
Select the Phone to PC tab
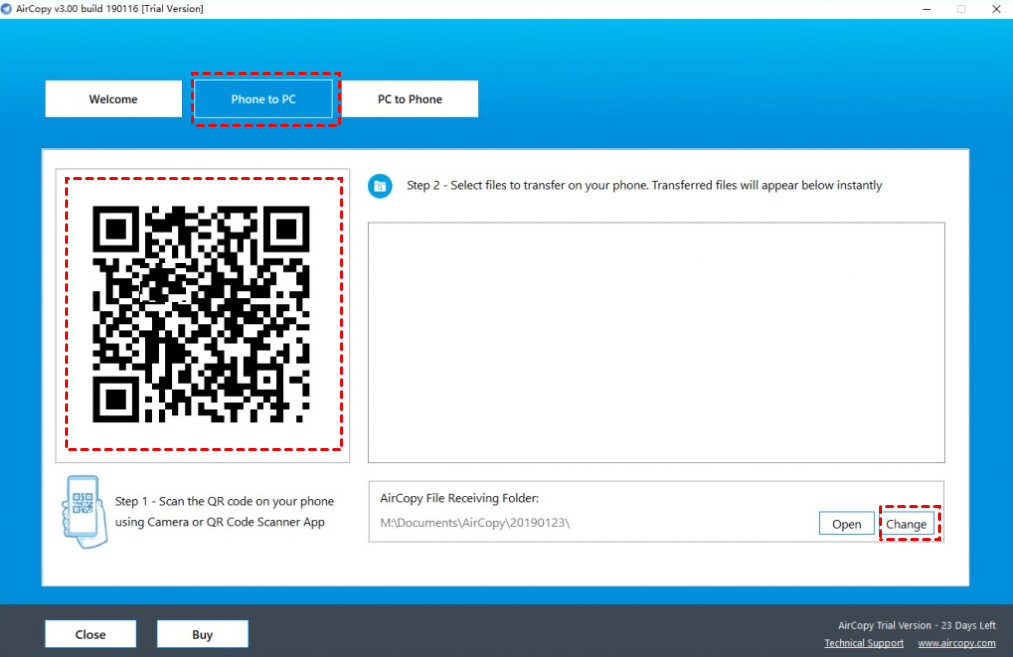coord(264,99)
